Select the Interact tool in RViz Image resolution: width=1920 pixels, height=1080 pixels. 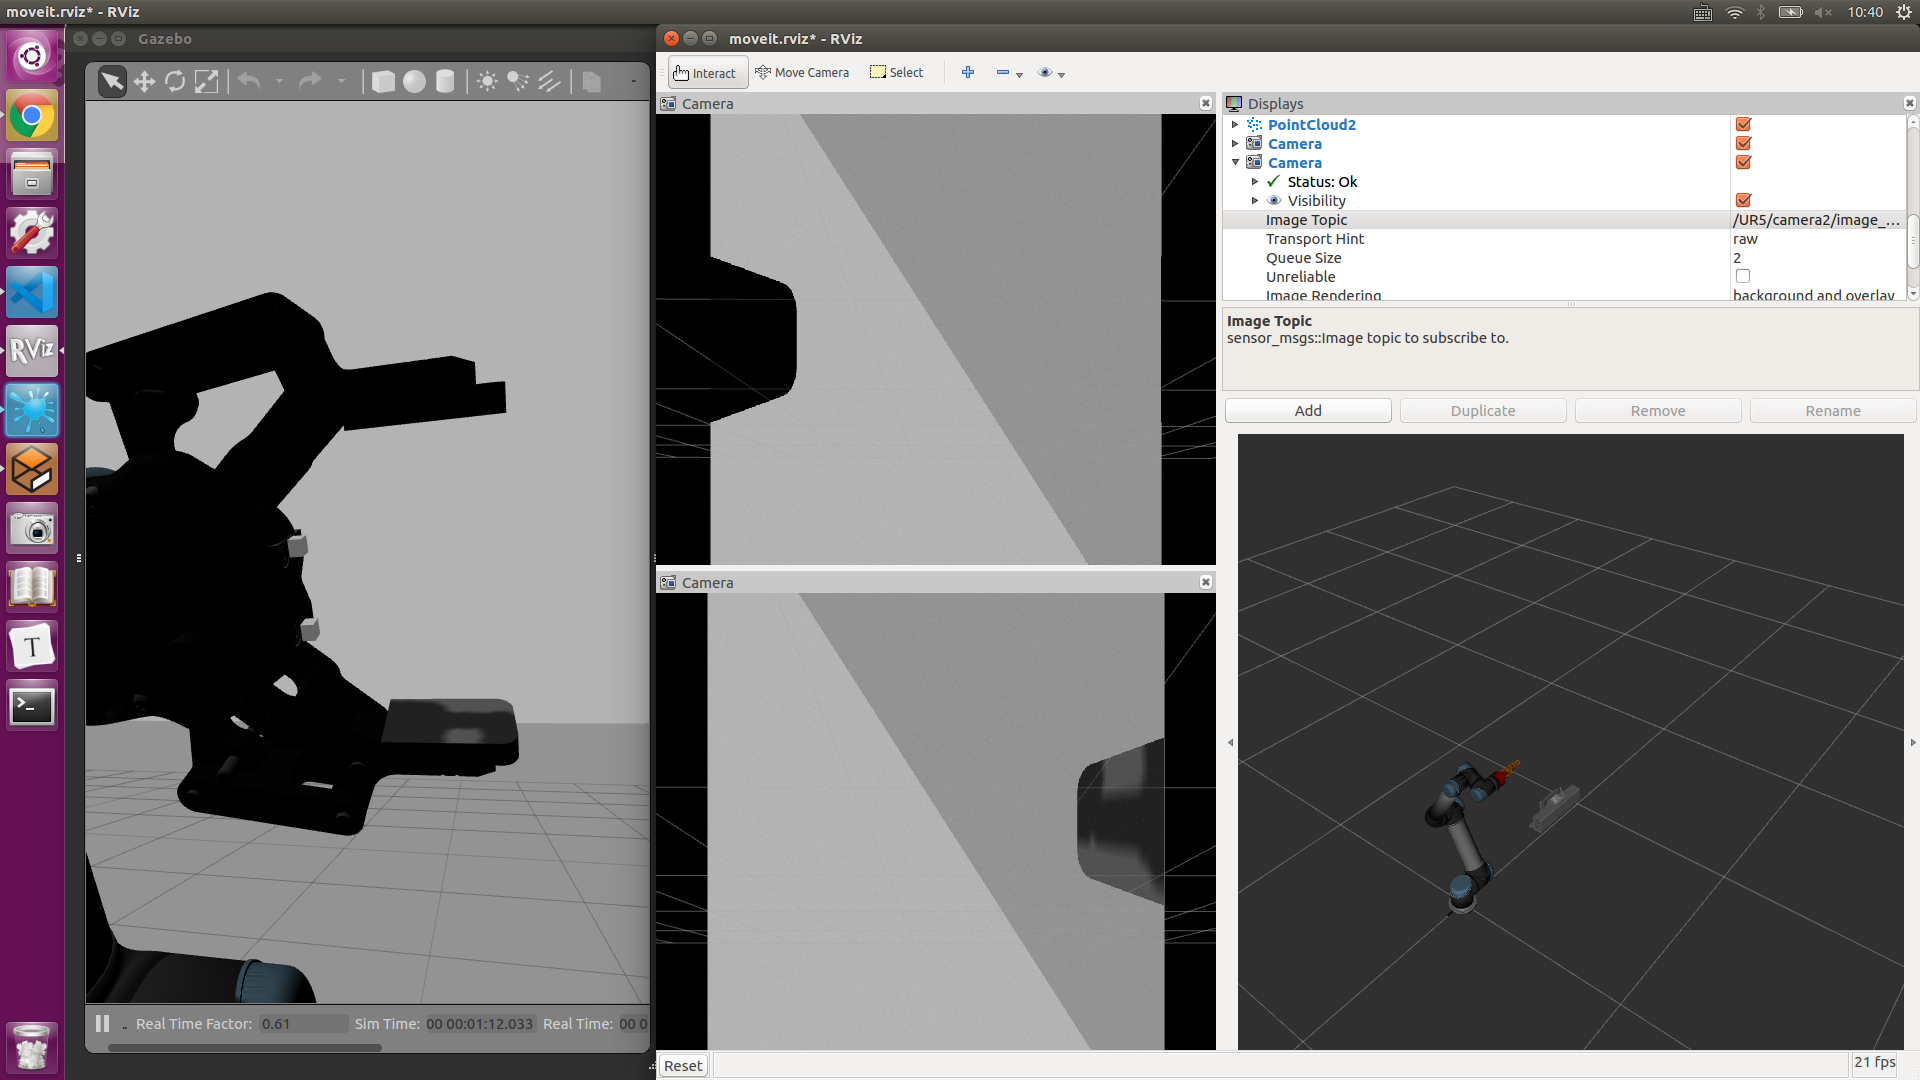point(708,73)
